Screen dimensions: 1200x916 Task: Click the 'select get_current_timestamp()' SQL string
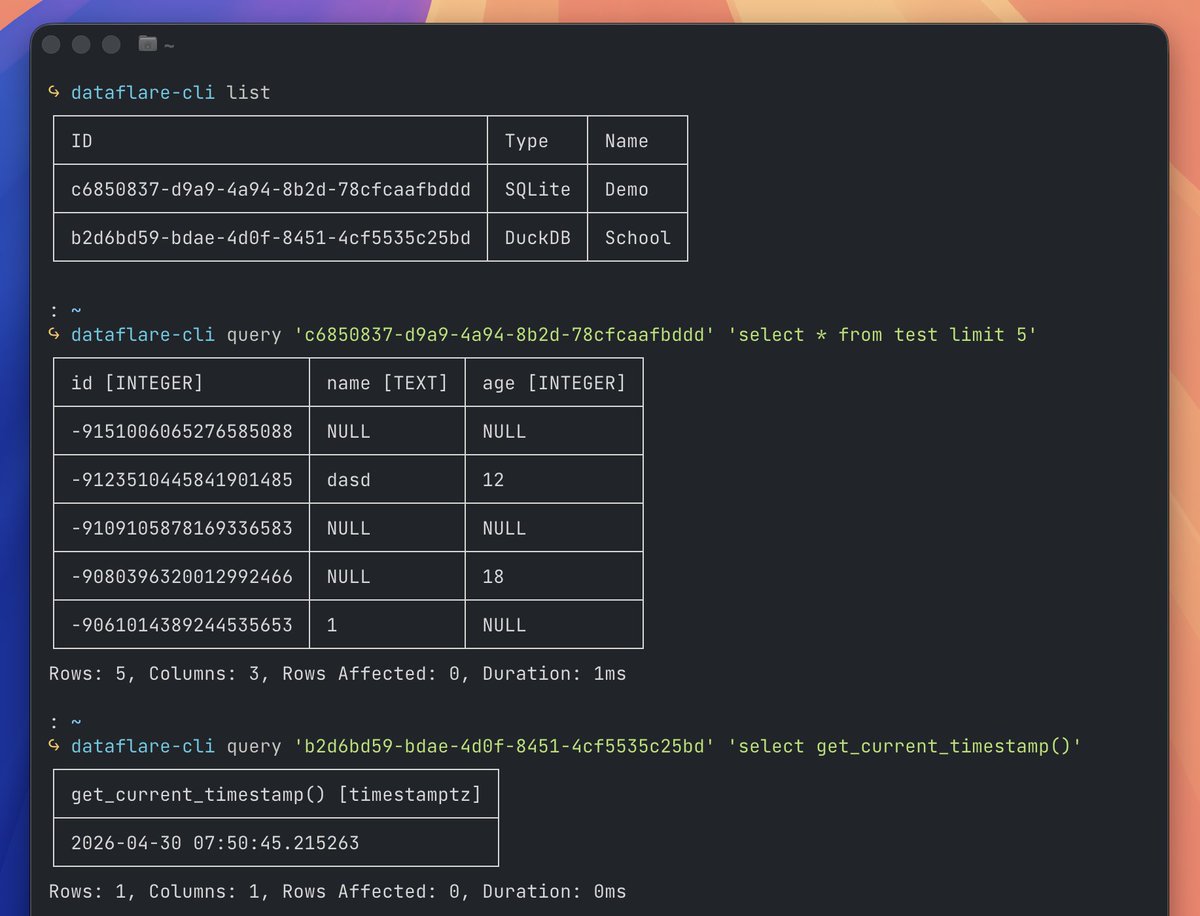point(904,747)
